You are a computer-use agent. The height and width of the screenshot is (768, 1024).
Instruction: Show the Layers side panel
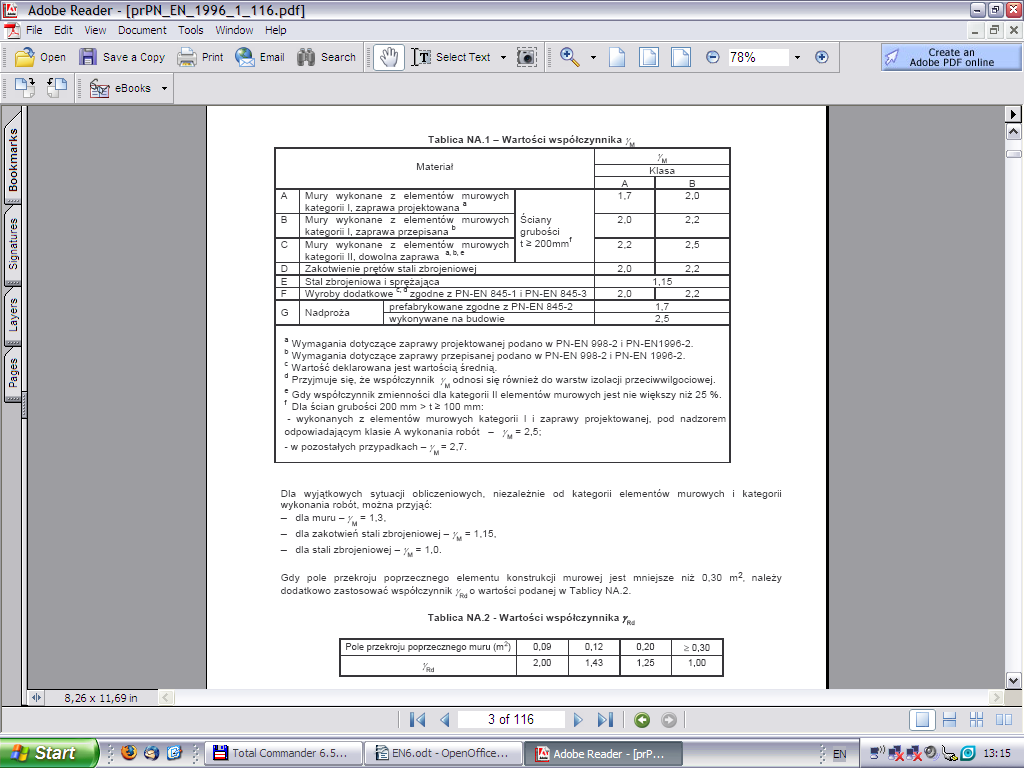coord(13,315)
